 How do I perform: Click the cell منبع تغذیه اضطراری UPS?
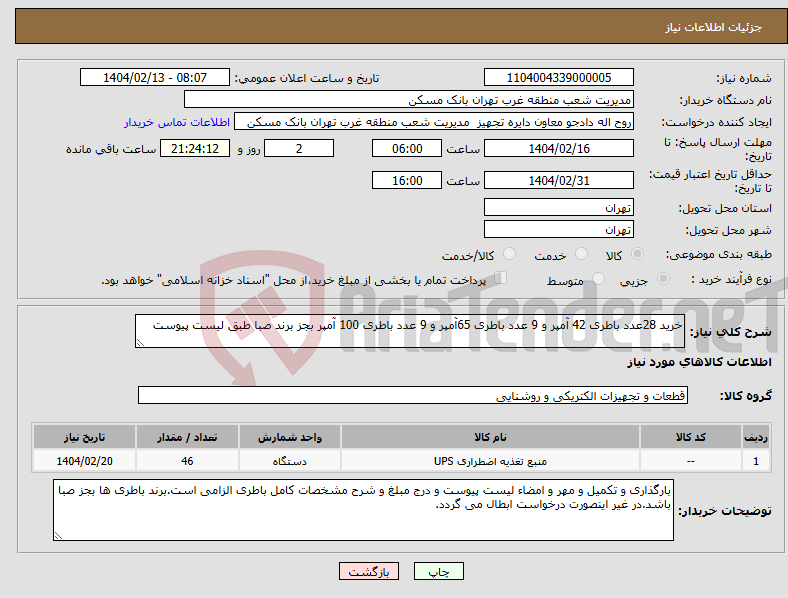(490, 461)
